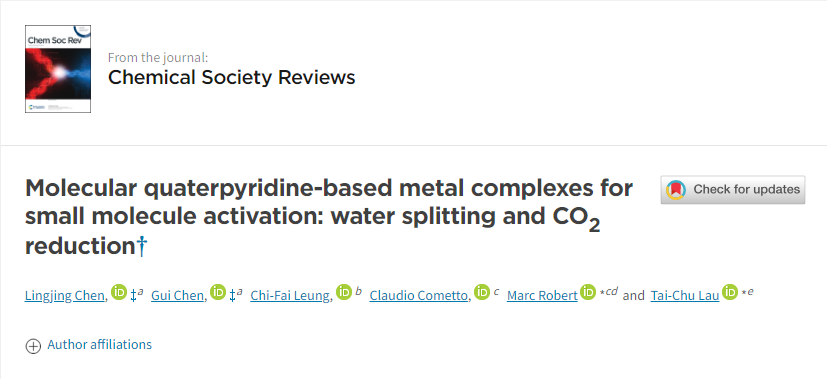827x379 pixels.
Task: Open ORCID icon beside Chi-Fai Leung
Action: pyautogui.click(x=344, y=292)
